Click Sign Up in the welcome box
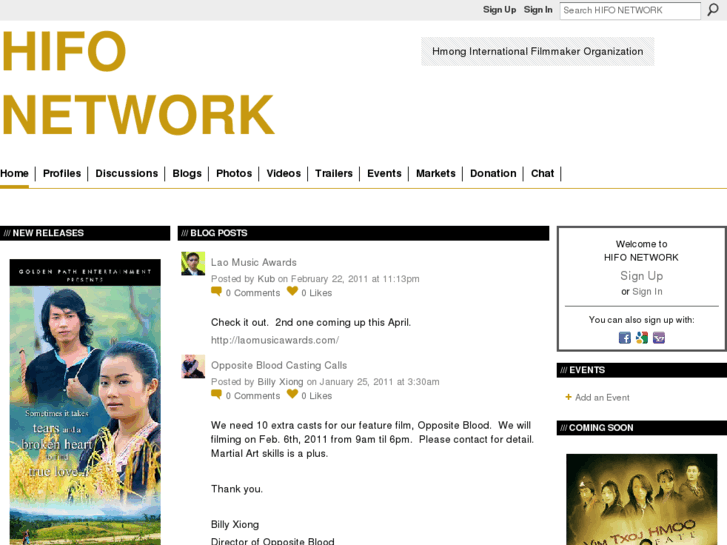The image size is (727, 545). (642, 276)
